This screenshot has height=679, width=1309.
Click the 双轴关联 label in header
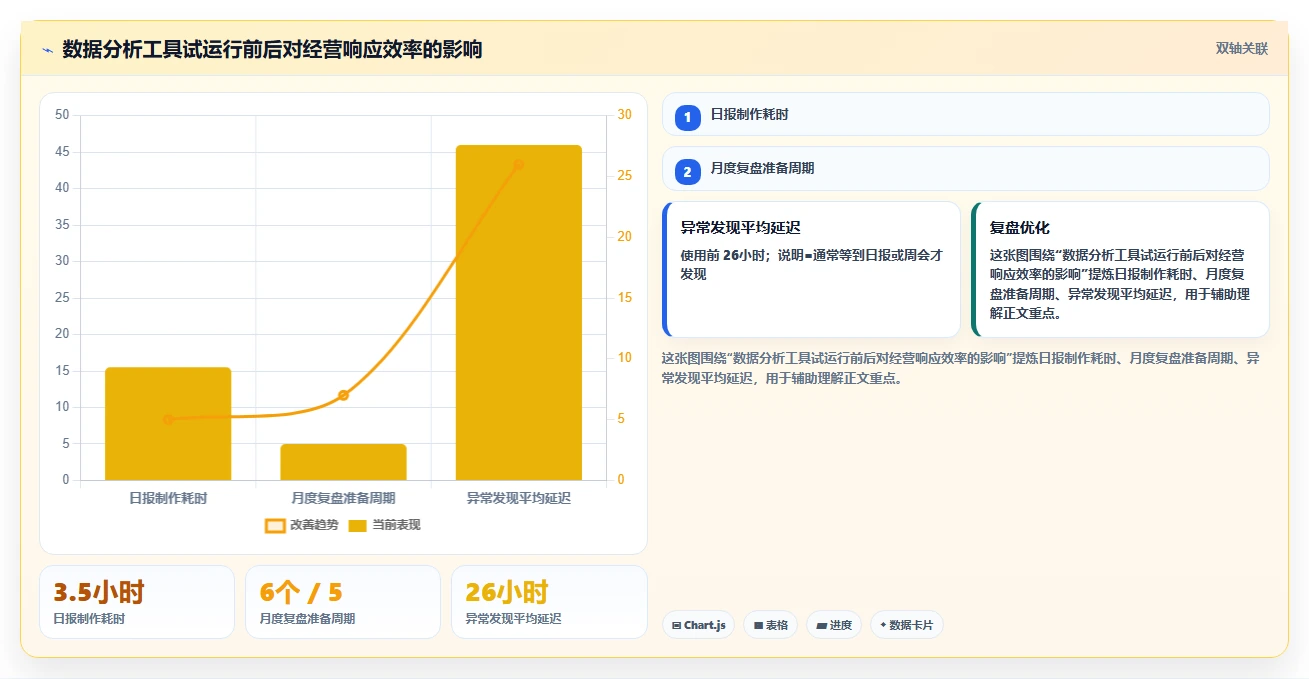(x=1242, y=49)
